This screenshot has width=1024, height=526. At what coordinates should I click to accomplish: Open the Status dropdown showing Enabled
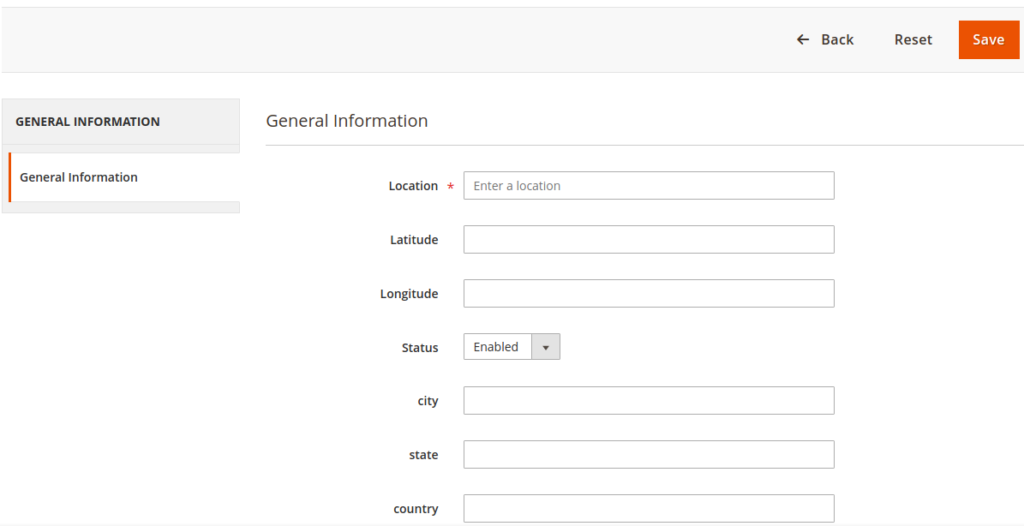click(x=511, y=347)
